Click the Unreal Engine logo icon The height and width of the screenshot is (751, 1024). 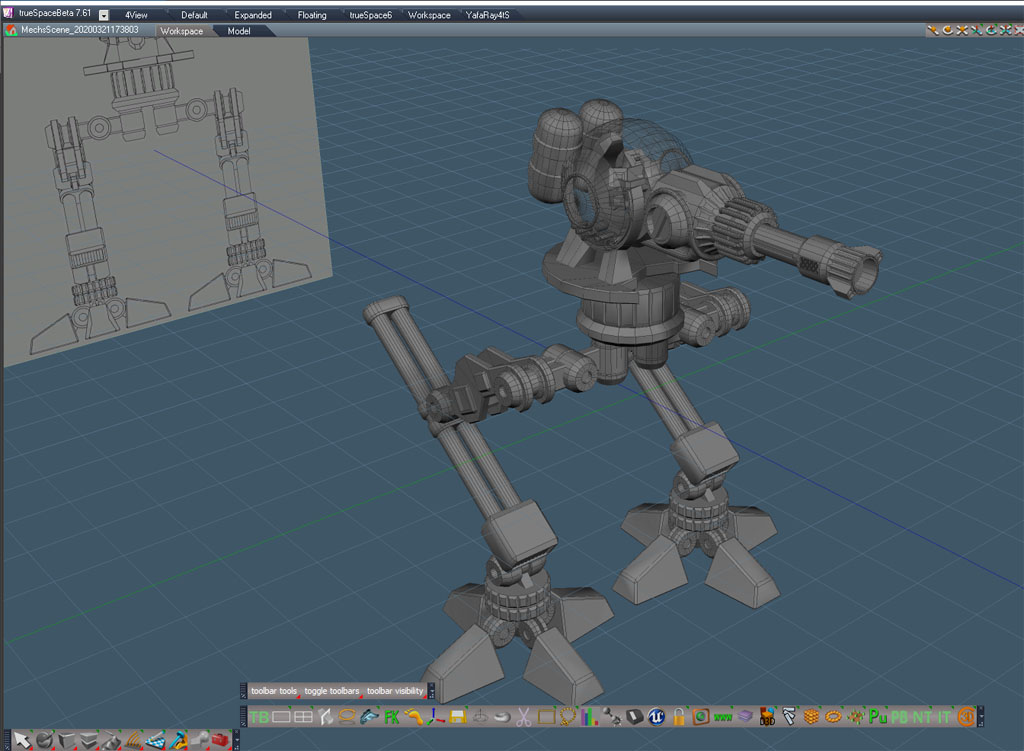[656, 717]
